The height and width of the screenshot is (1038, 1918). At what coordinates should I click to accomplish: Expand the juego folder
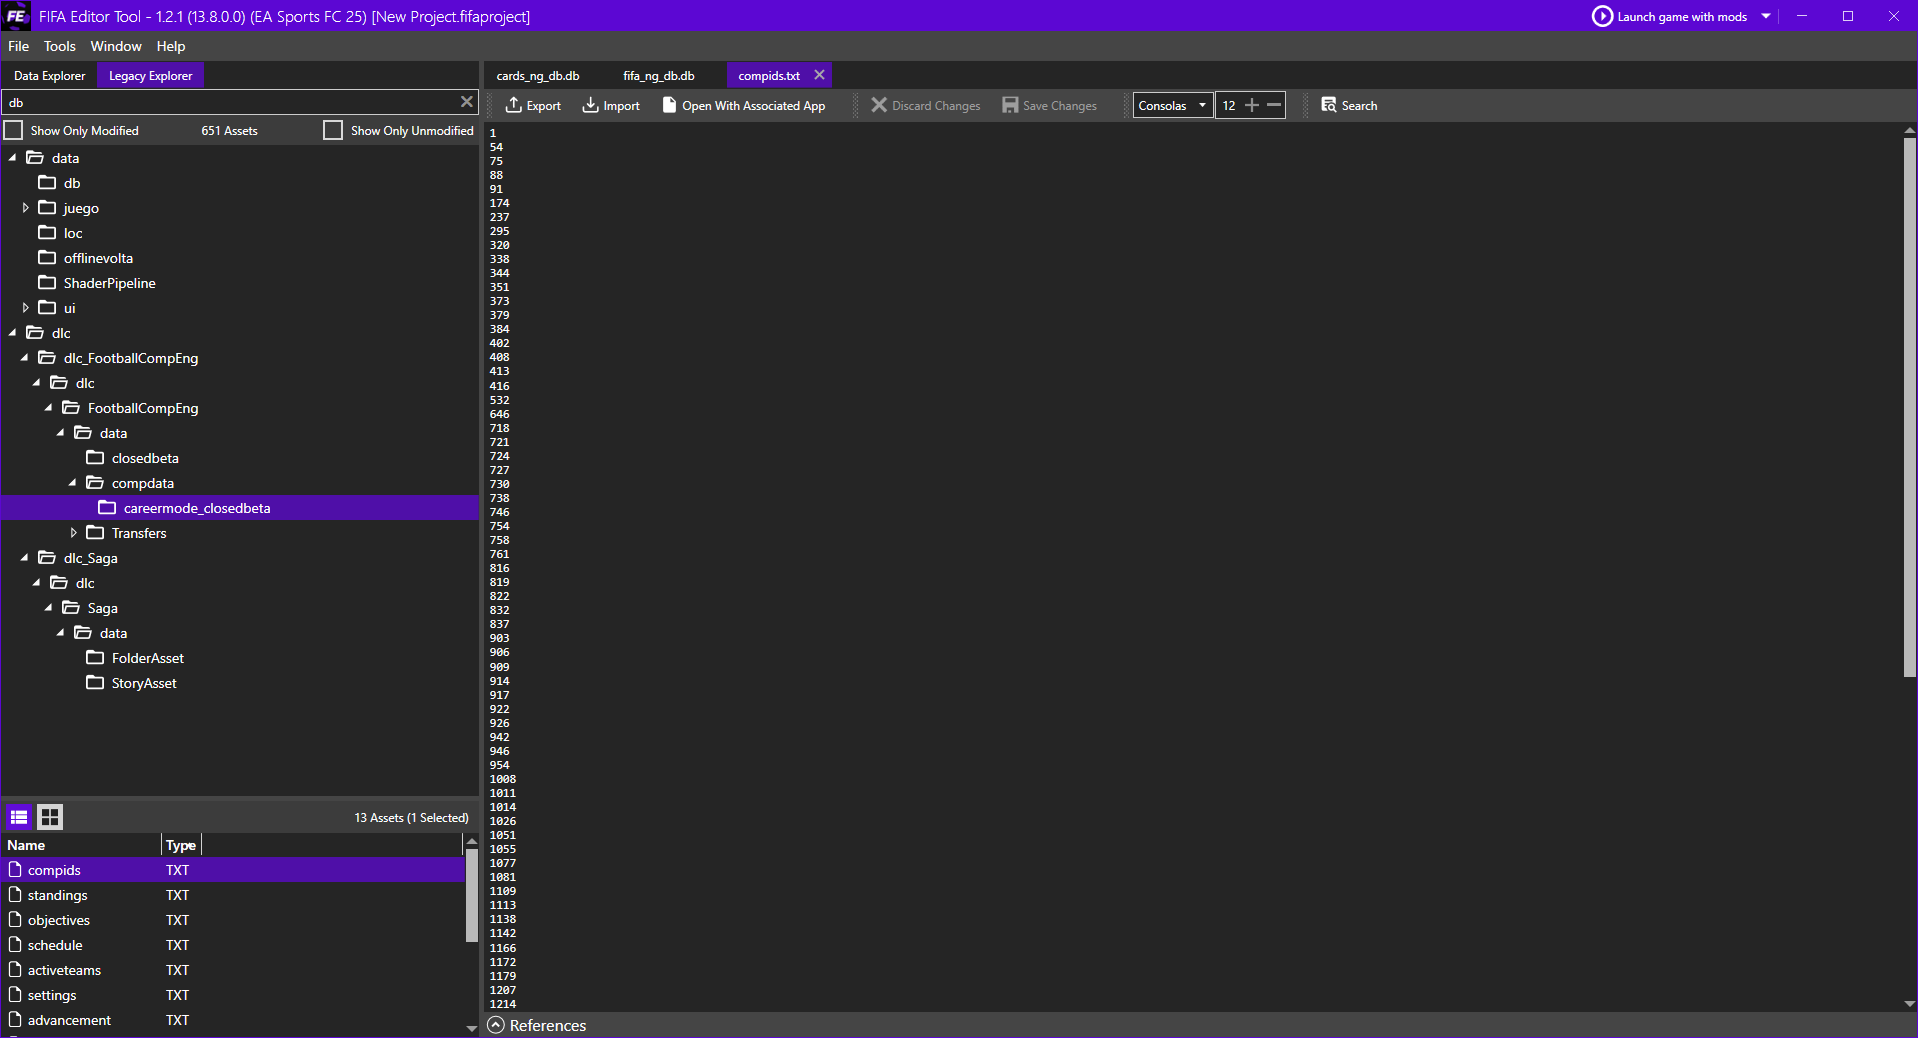click(x=25, y=208)
